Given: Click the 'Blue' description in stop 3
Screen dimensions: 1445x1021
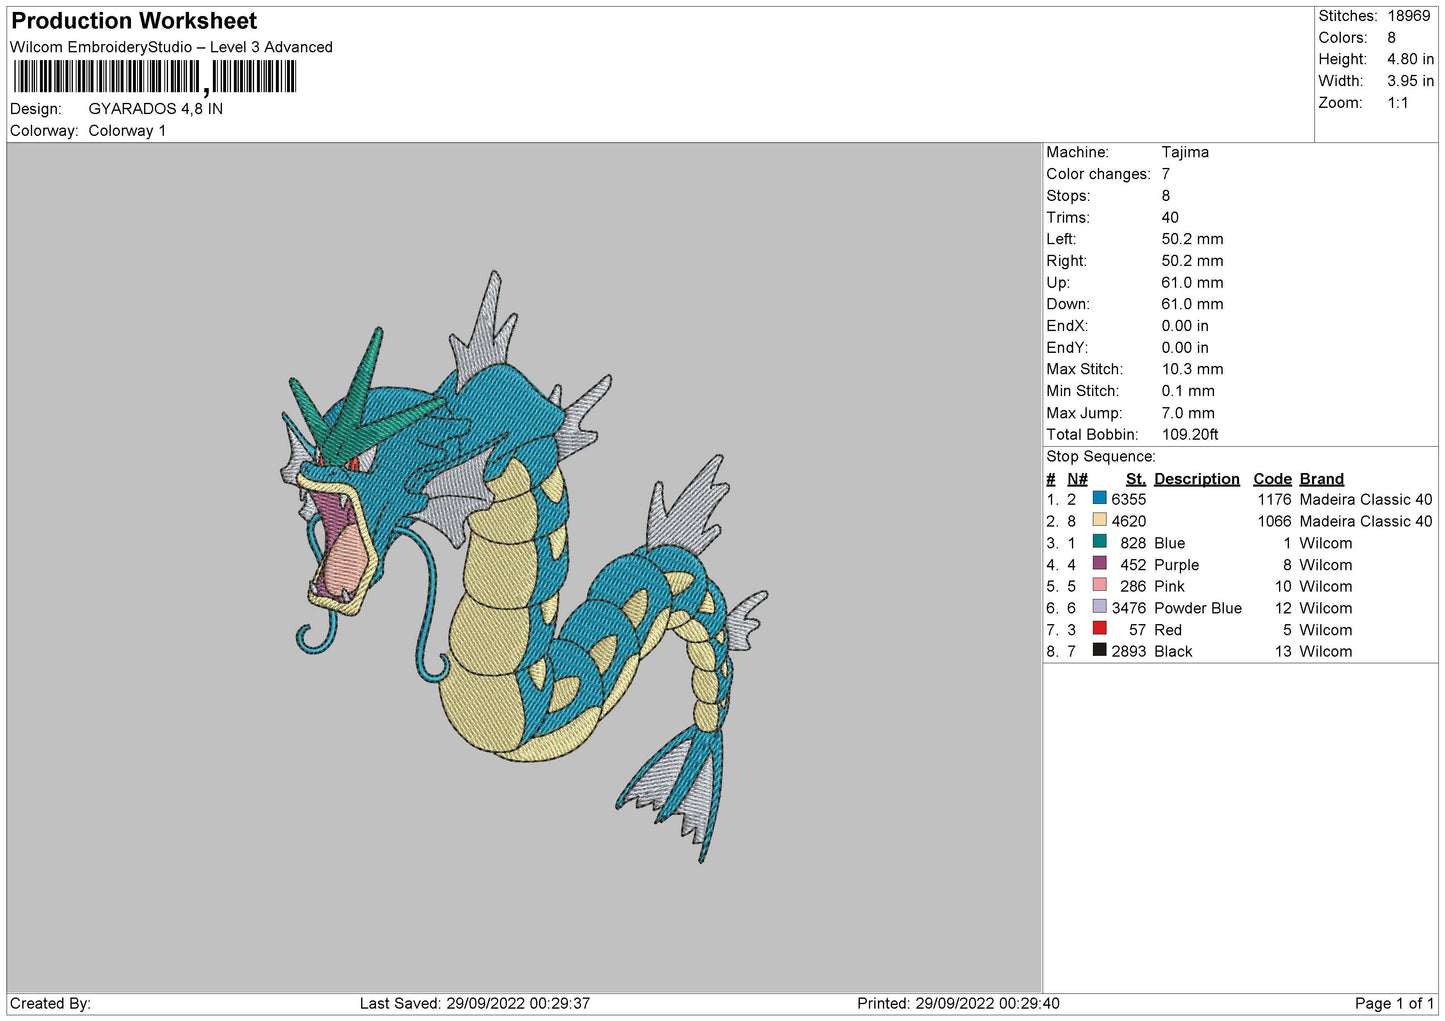Looking at the screenshot, I should (x=1169, y=544).
